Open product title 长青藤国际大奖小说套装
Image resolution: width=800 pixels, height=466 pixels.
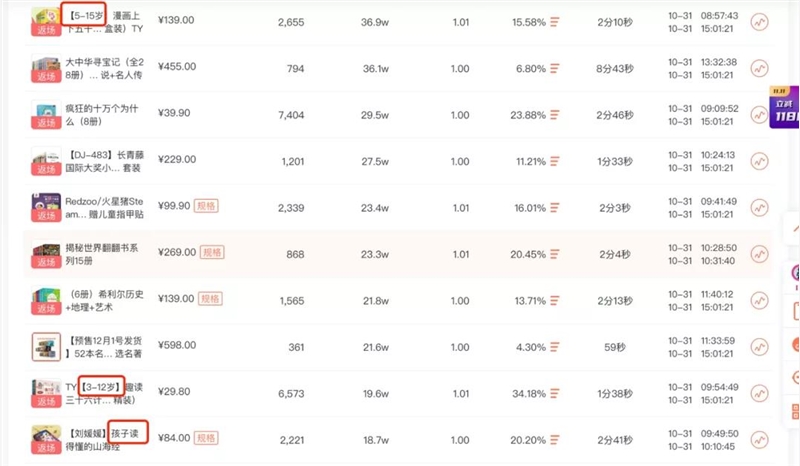click(105, 161)
